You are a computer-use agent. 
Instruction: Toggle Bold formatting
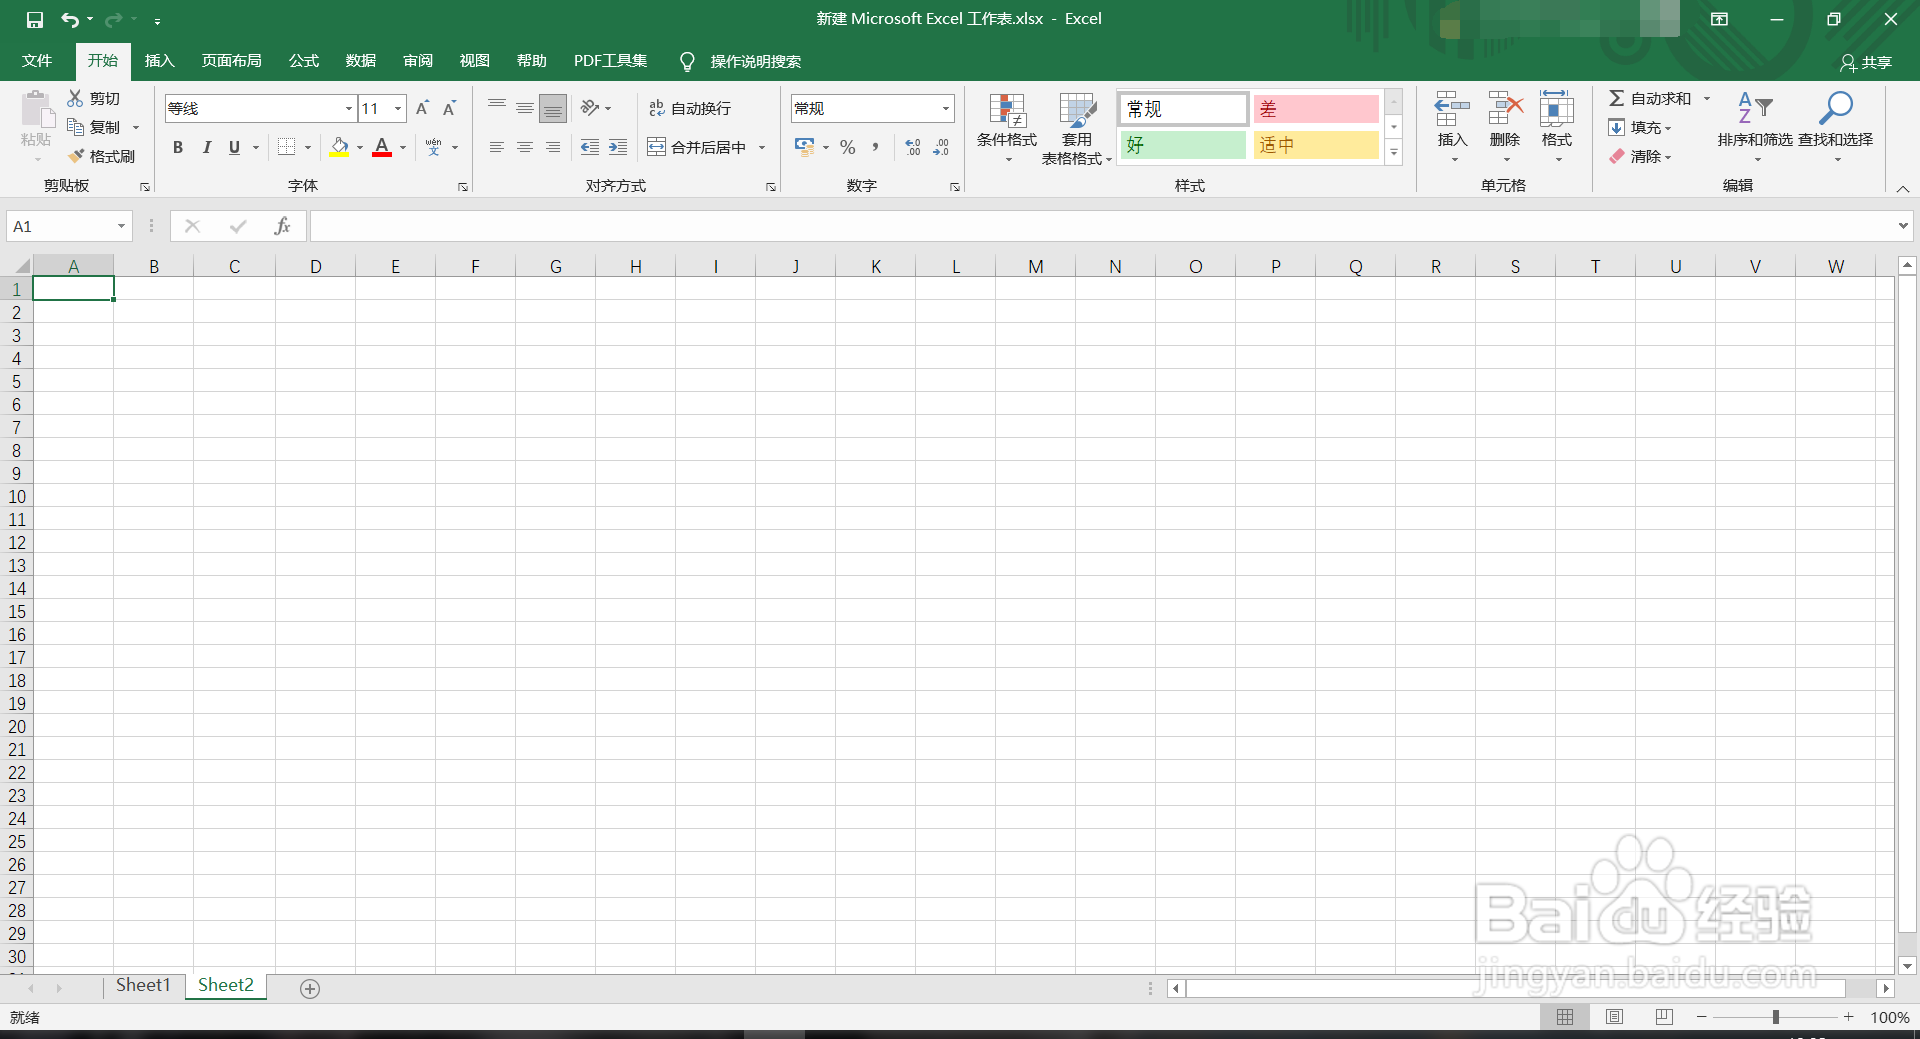pyautogui.click(x=178, y=147)
